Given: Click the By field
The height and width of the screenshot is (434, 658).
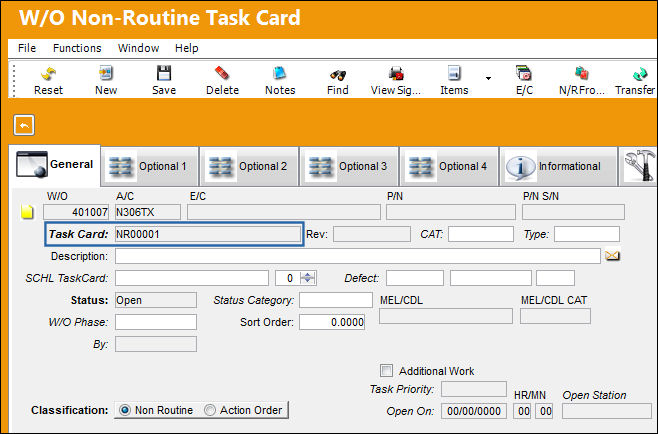Looking at the screenshot, I should (x=156, y=344).
